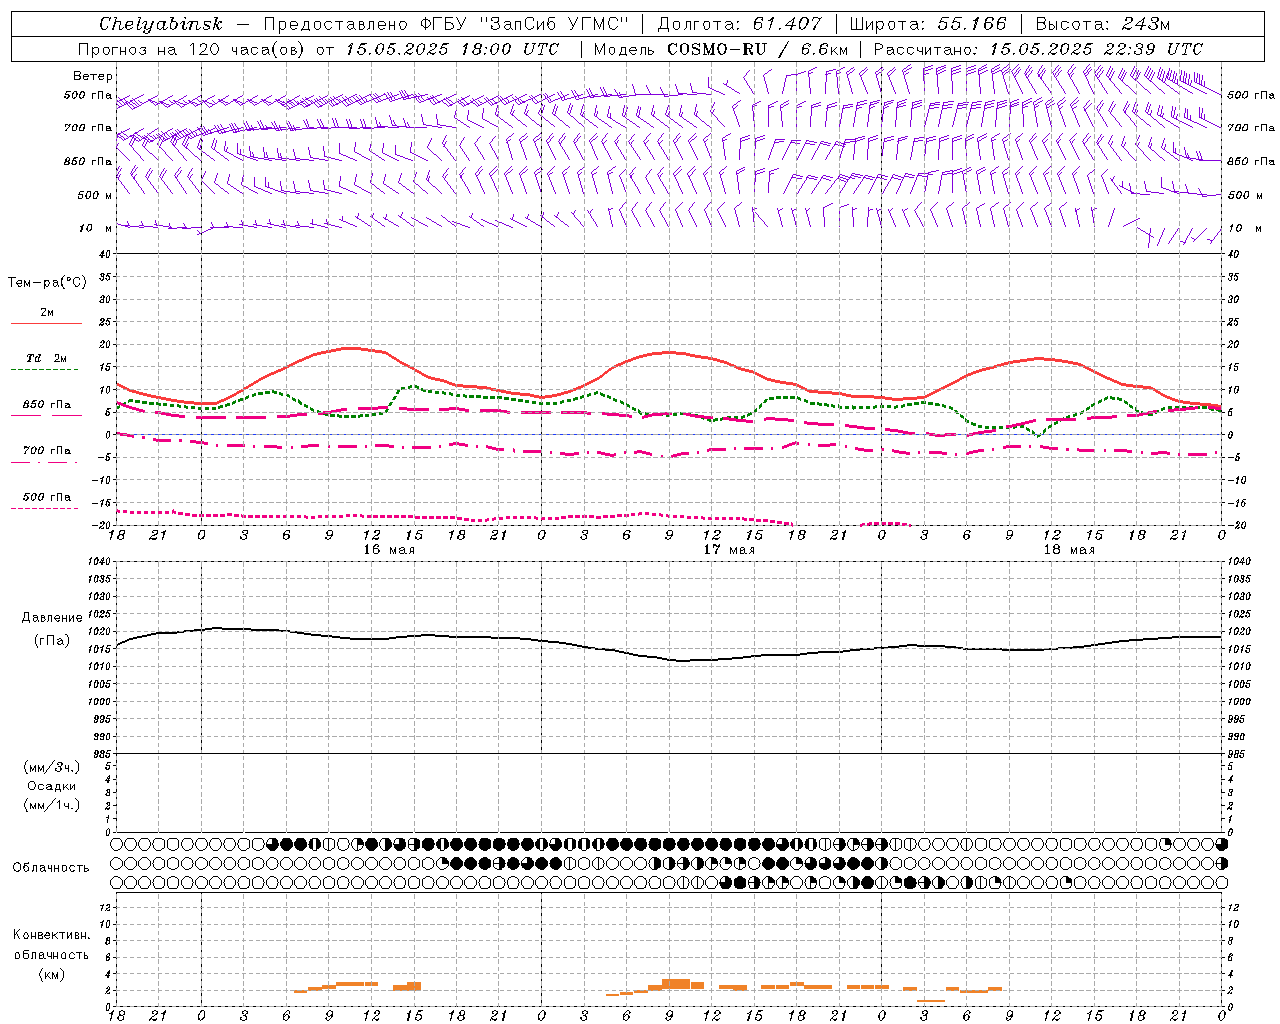1280x1024 pixels.
Task: Click the 'Ветер' wind panel label
Action: (x=93, y=76)
